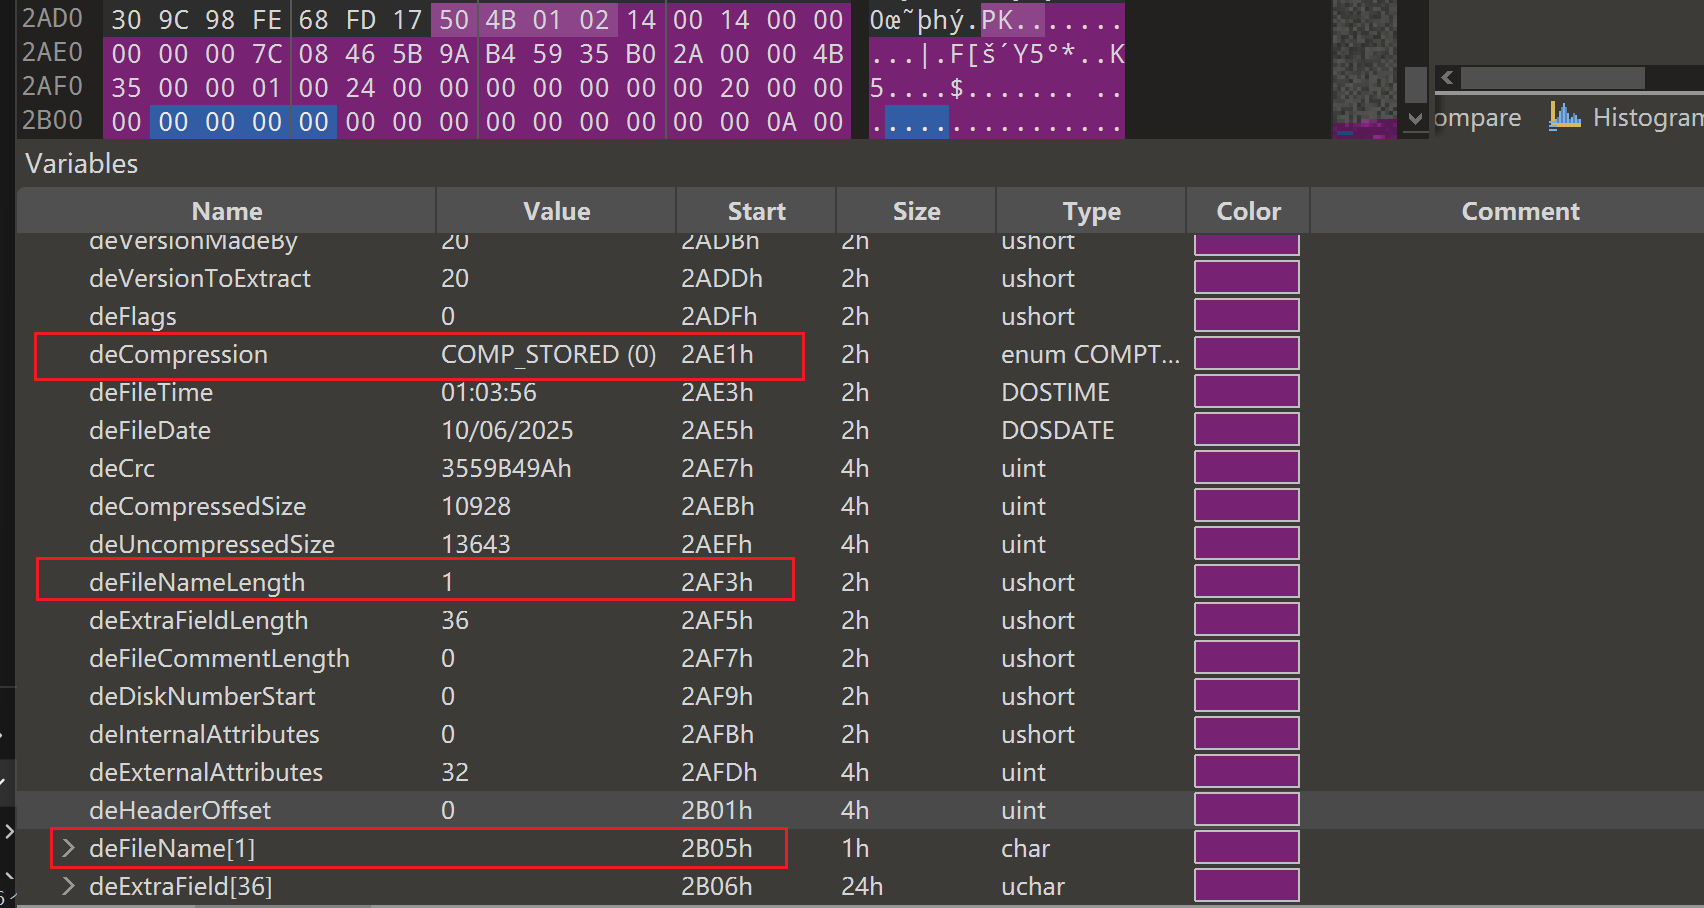
Task: Click the Start column header
Action: 756,211
